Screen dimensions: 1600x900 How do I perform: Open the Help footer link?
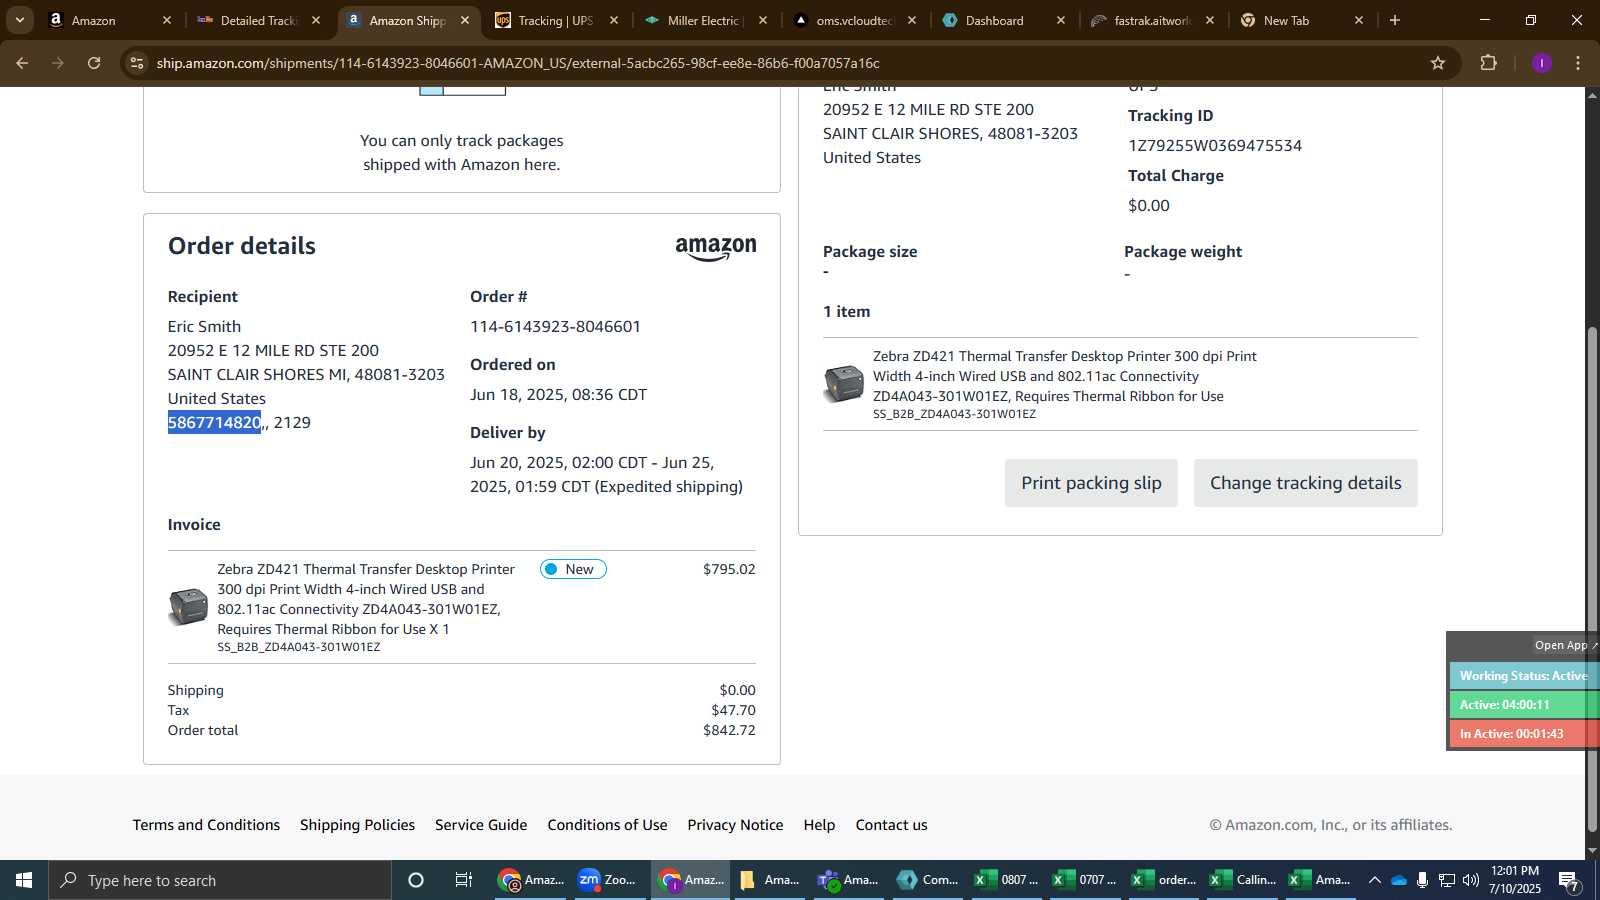819,825
